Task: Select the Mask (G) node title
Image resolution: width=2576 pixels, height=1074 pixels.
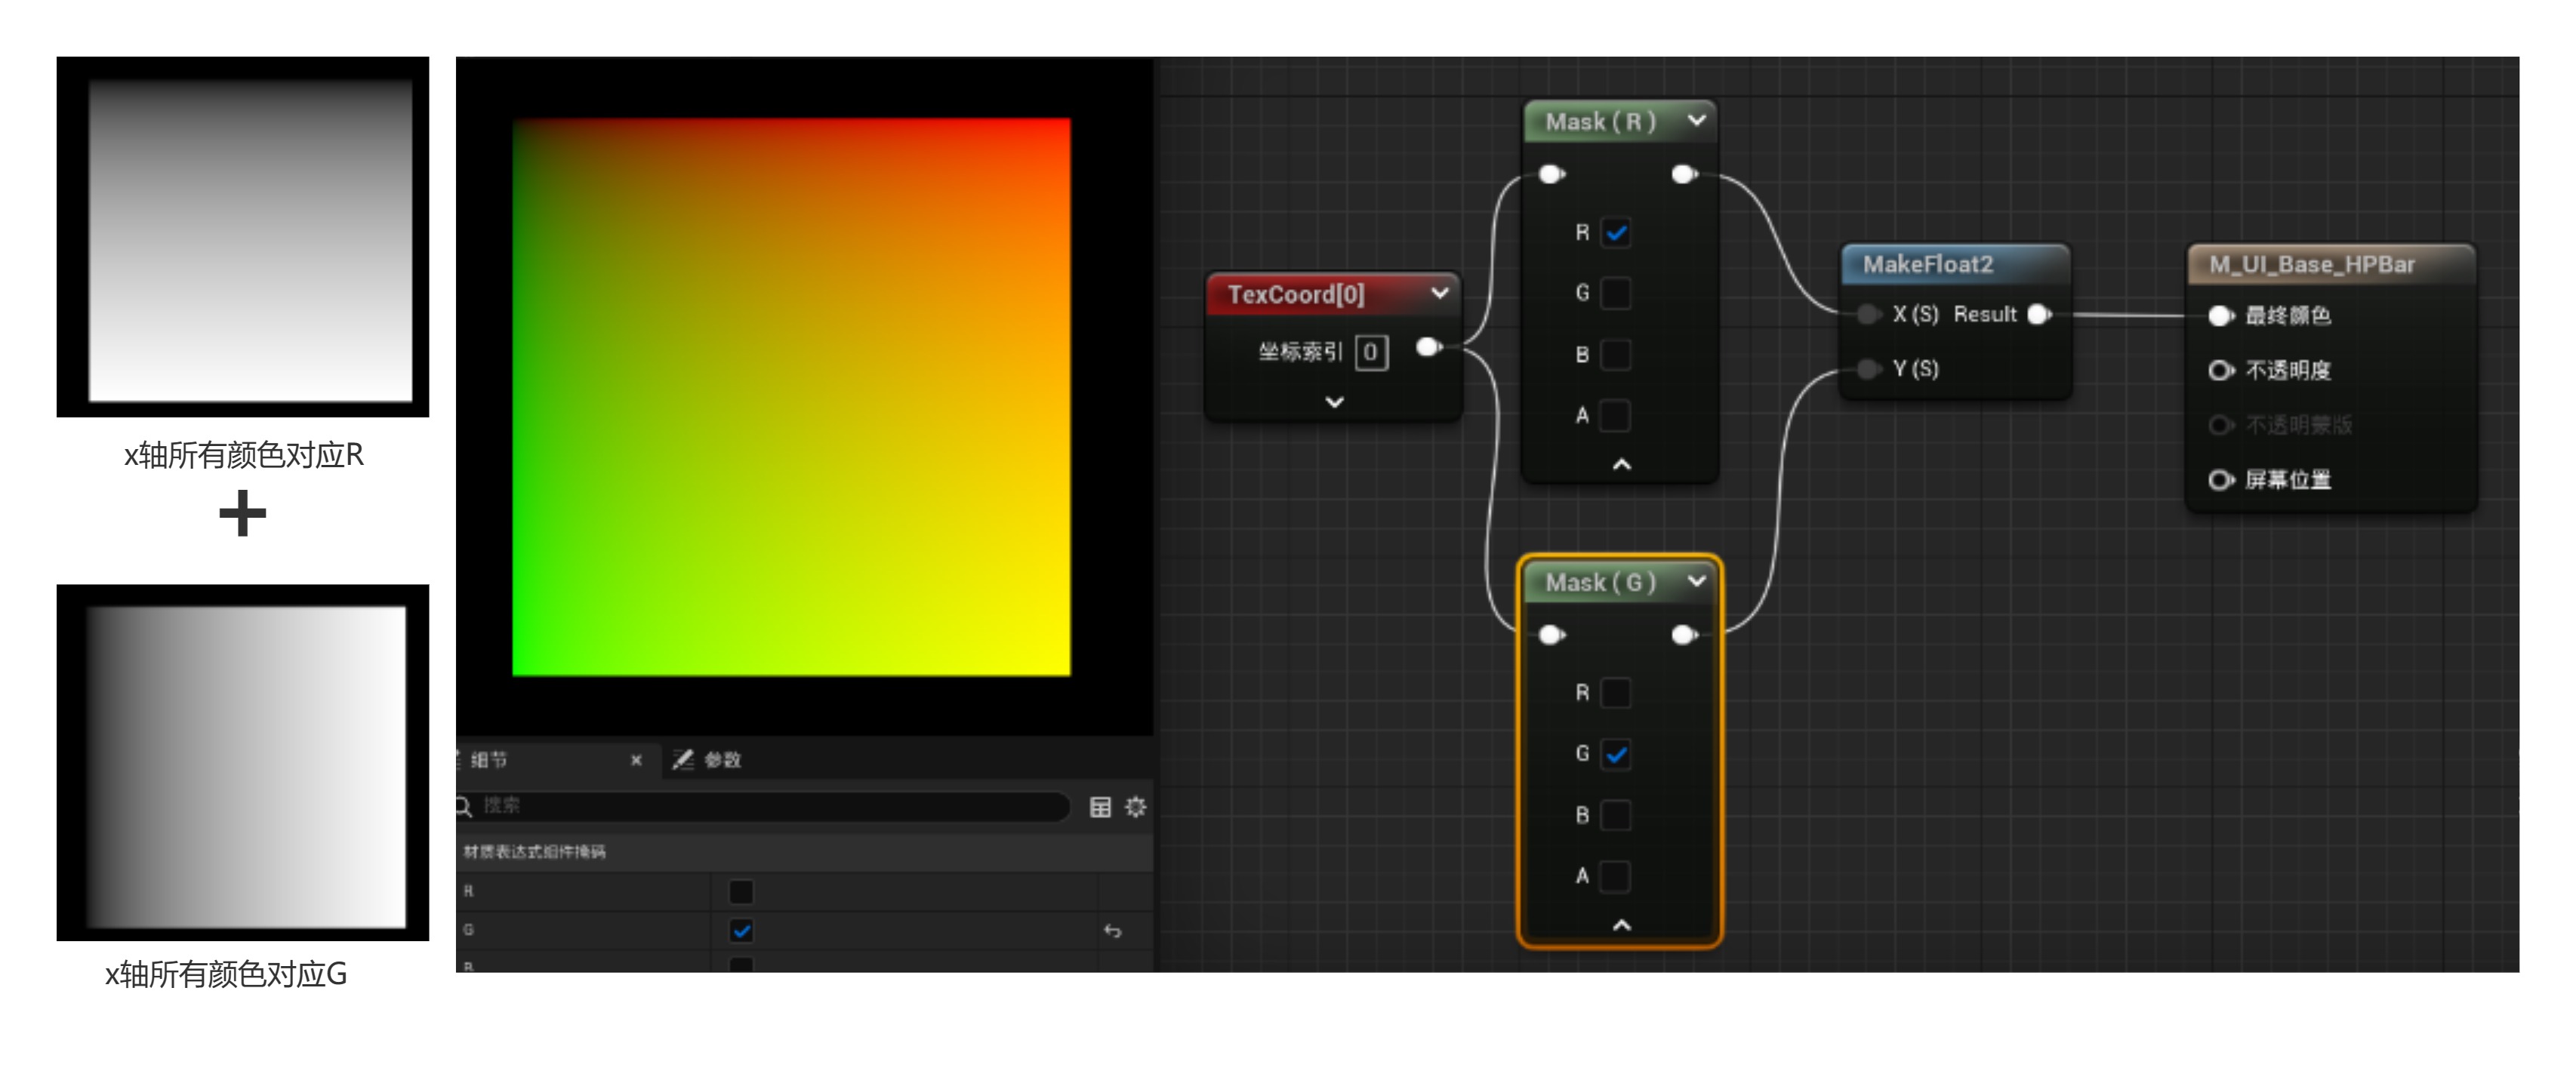Action: click(1600, 582)
